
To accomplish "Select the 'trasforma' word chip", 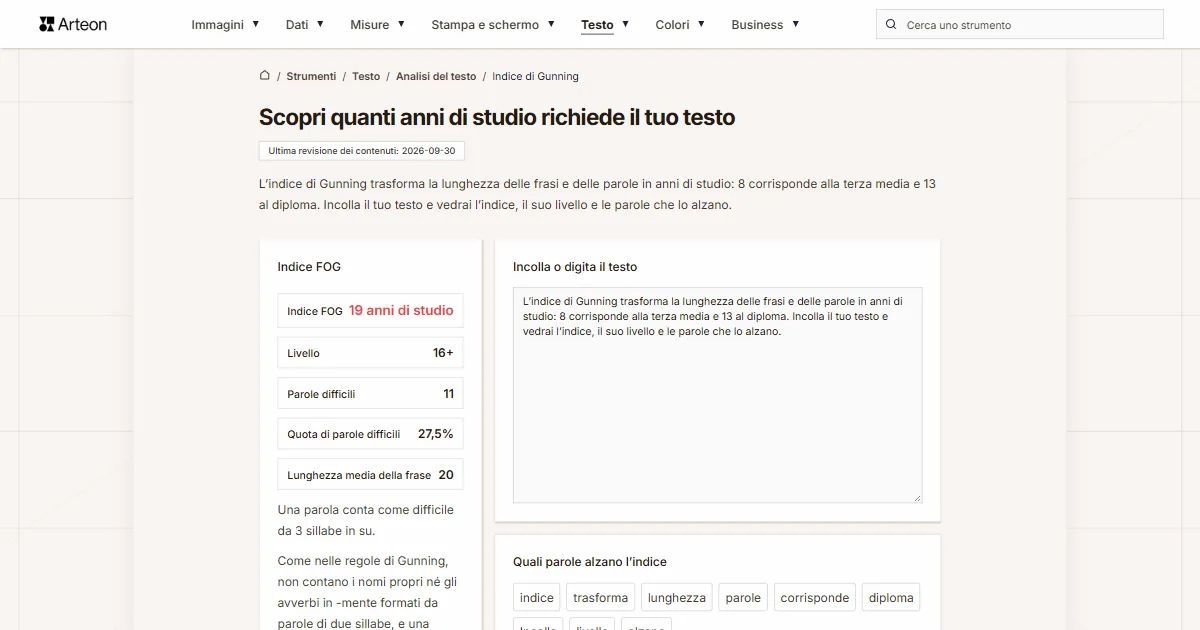I will pyautogui.click(x=600, y=598).
